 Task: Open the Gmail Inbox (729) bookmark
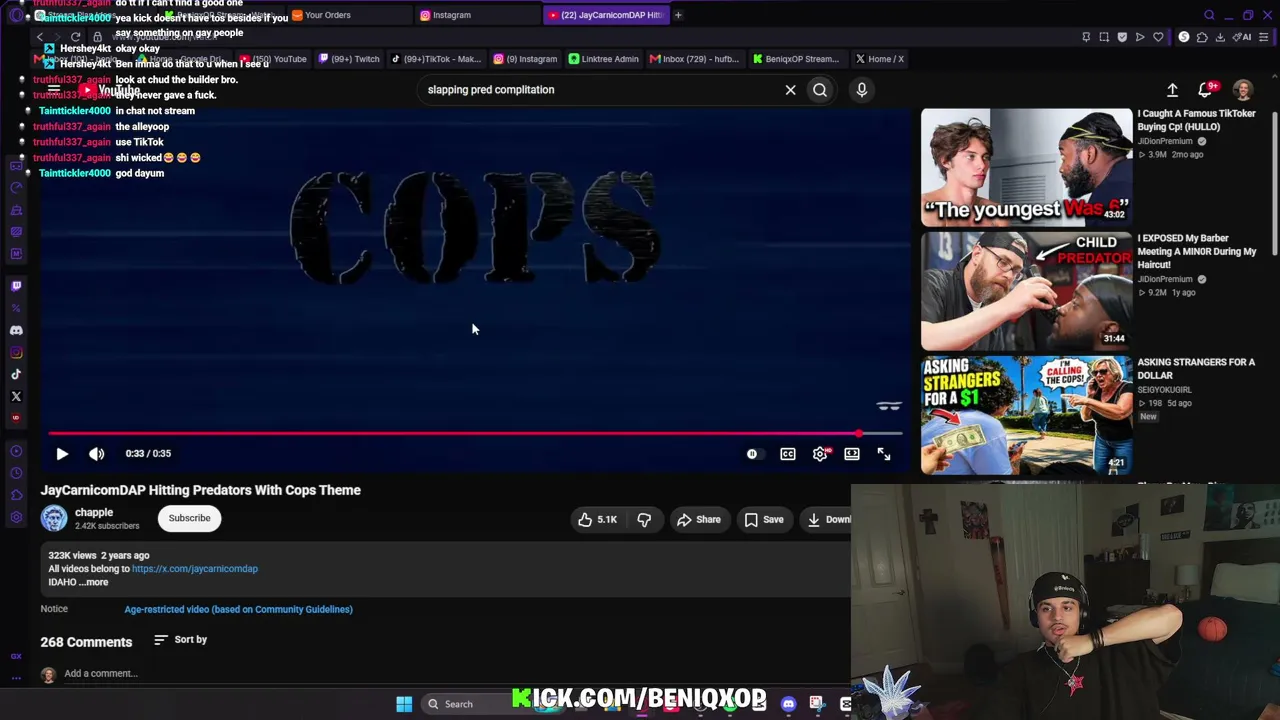click(x=694, y=59)
